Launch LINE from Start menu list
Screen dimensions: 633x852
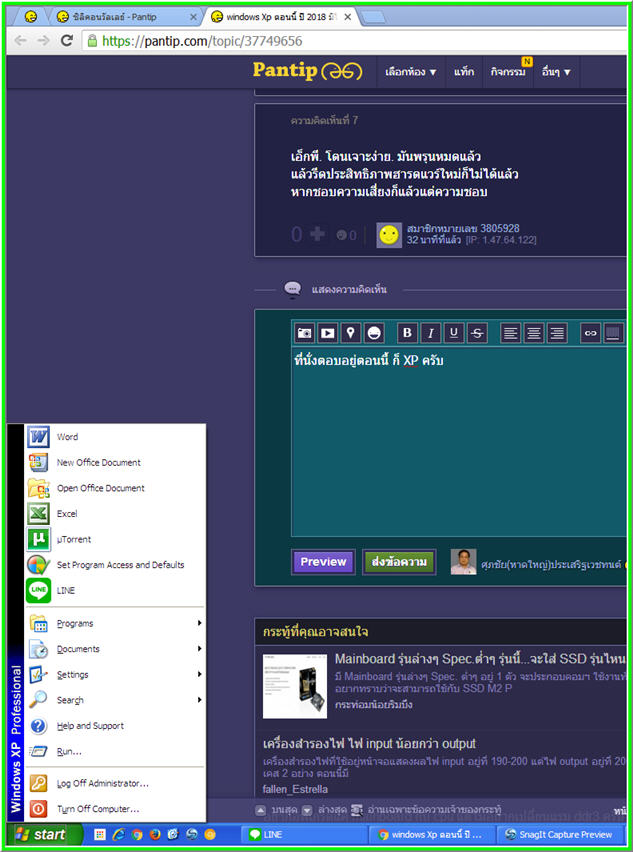(115, 590)
